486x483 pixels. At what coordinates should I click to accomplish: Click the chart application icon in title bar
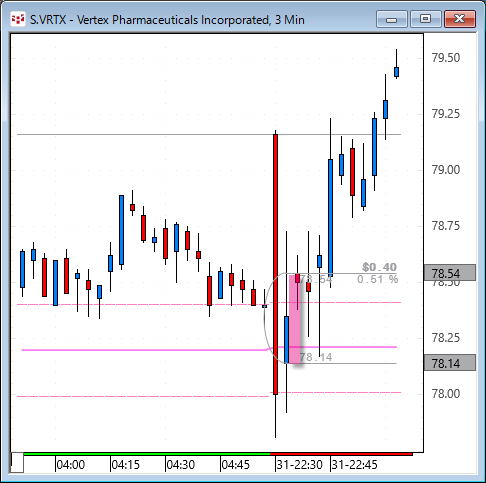(x=17, y=19)
